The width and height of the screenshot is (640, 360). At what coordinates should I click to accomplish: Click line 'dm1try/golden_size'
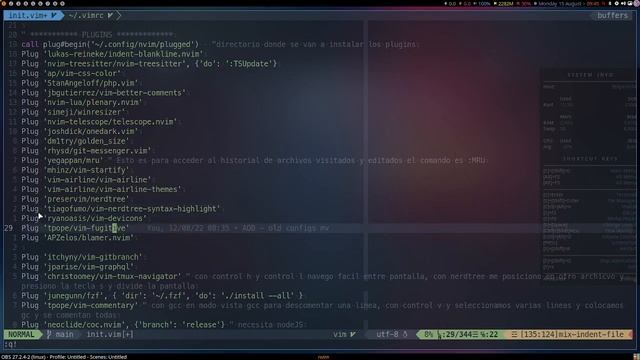click(76, 141)
